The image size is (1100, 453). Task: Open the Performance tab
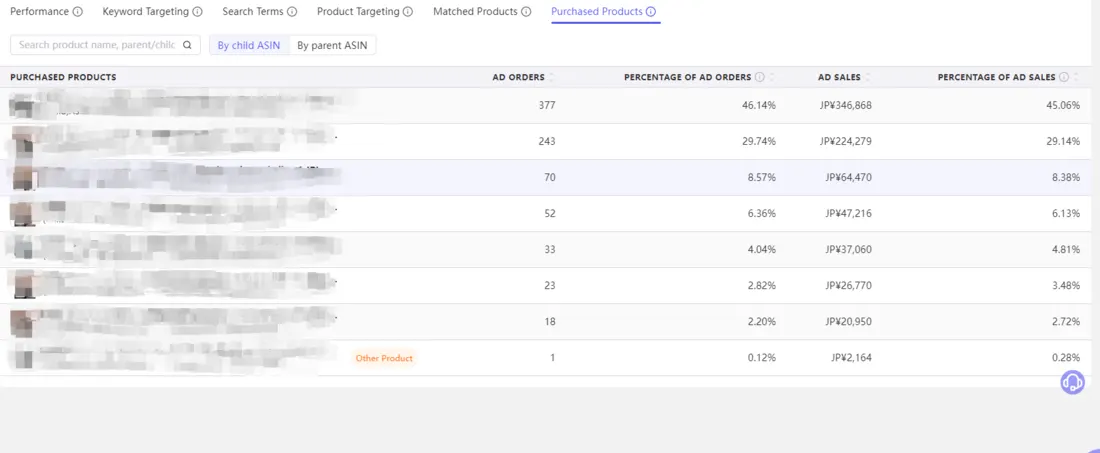[39, 12]
